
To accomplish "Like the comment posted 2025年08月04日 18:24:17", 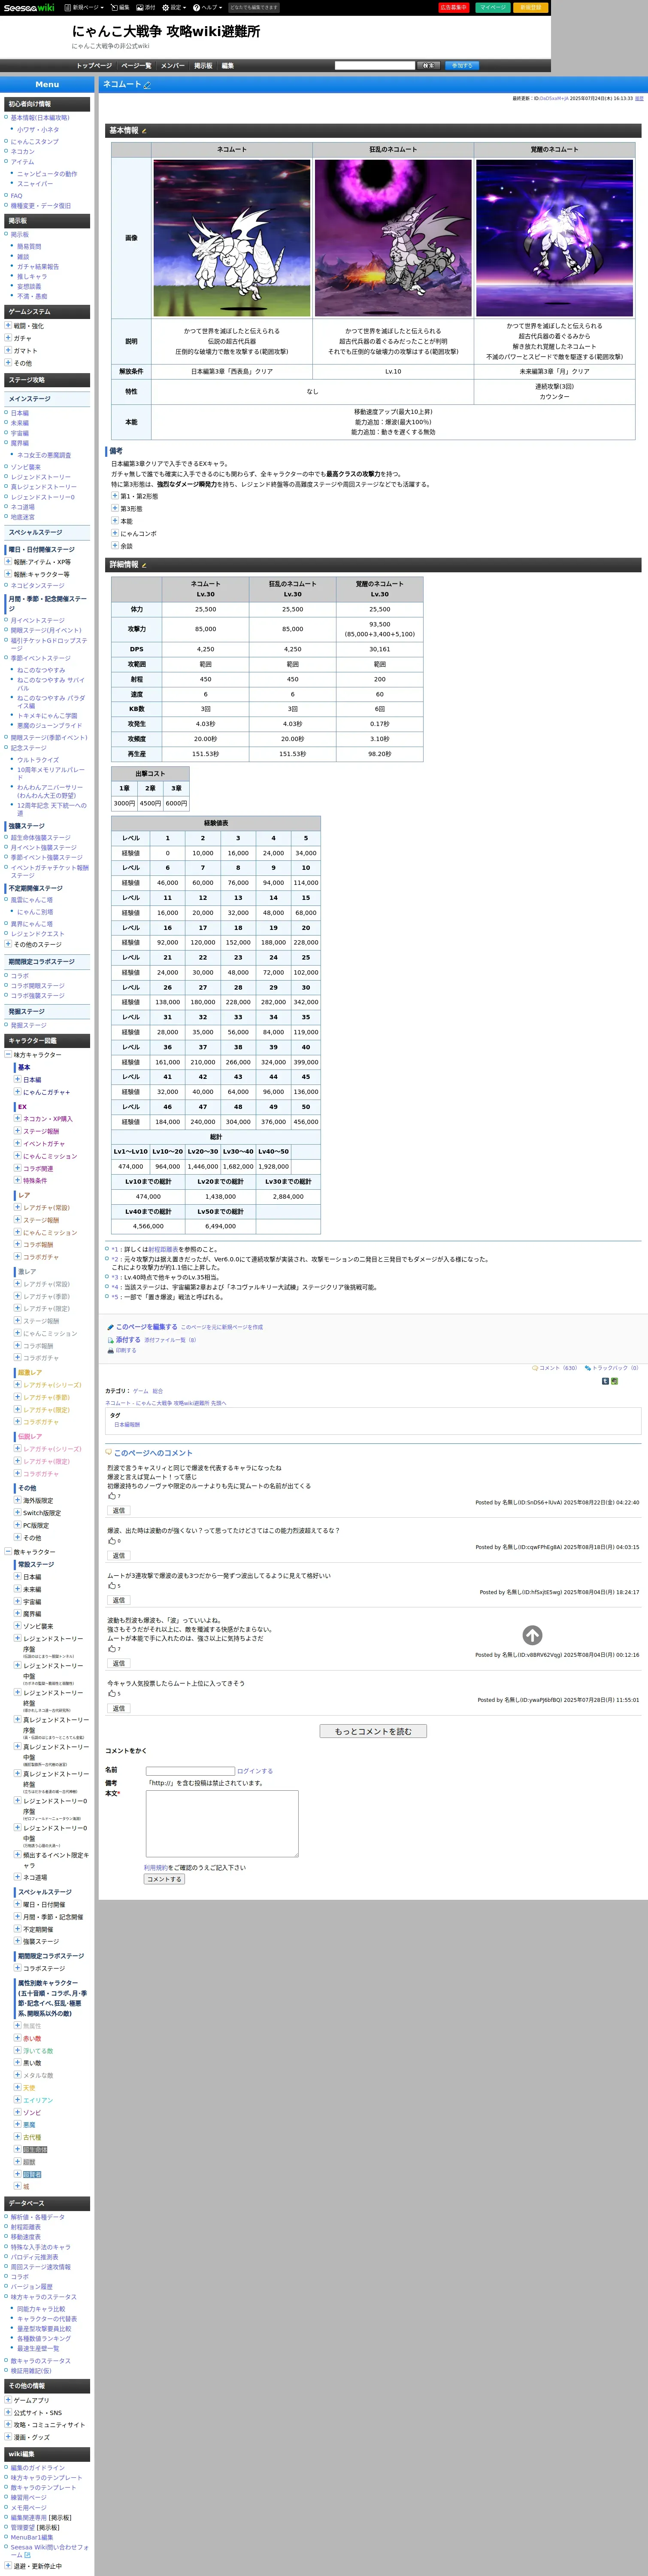I will (x=112, y=1586).
